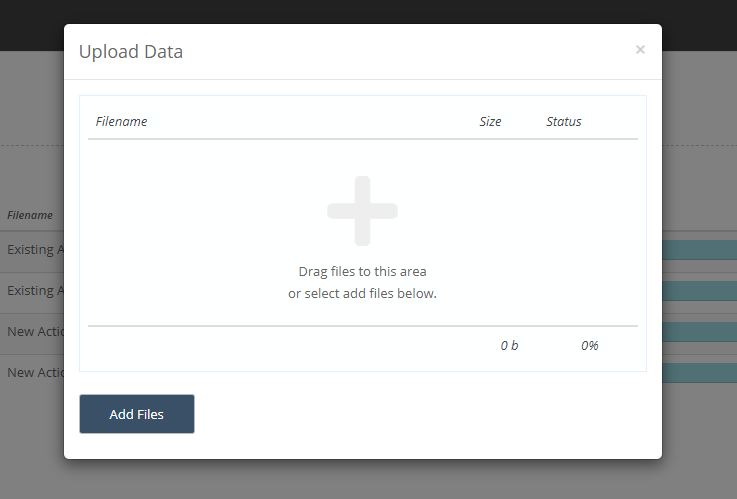Select the Filename column header in the dialog

click(121, 122)
